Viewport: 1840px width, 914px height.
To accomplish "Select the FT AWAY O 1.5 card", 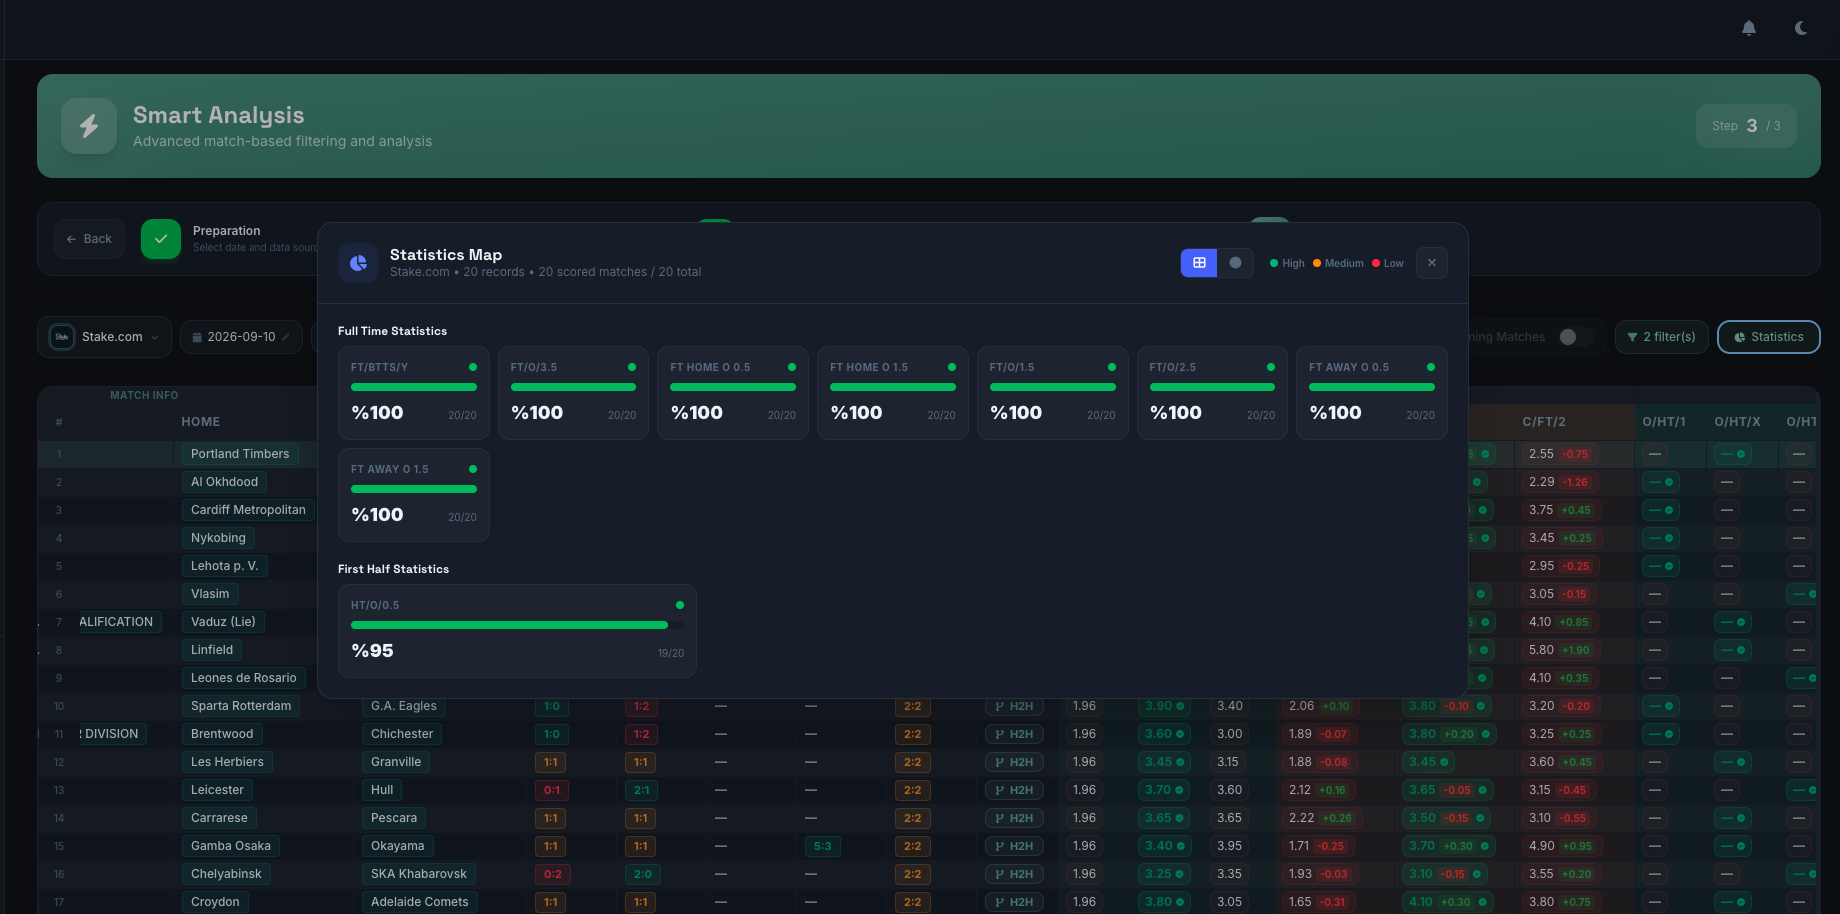I will 414,495.
